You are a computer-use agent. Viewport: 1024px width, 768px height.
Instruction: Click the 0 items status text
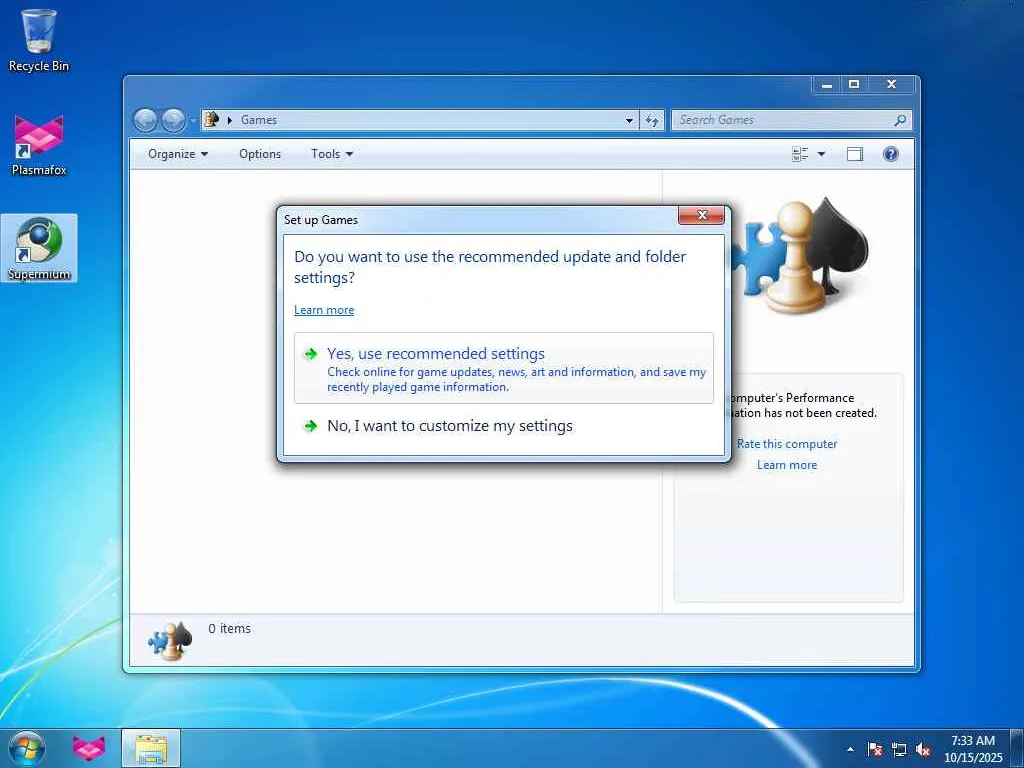tap(229, 629)
